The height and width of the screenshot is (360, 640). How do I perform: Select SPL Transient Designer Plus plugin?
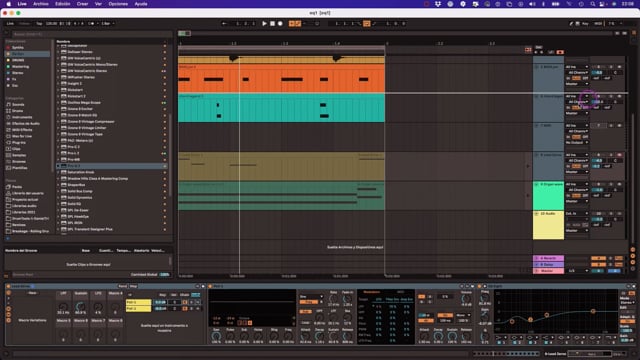(90, 229)
